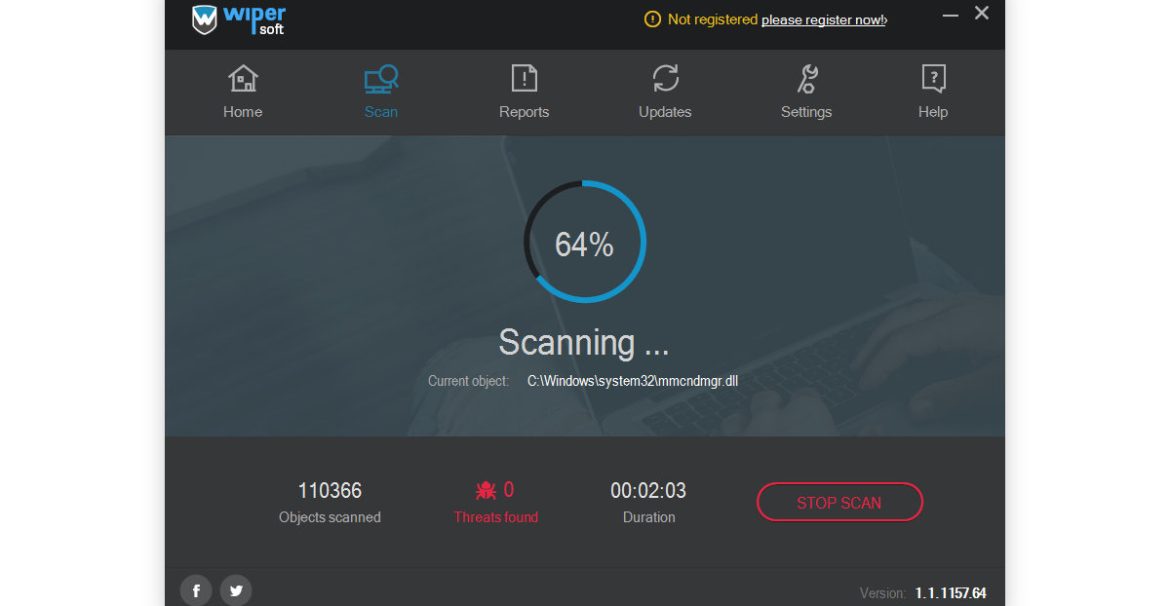
Task: Select the Scan monitor icon
Action: coord(381,78)
